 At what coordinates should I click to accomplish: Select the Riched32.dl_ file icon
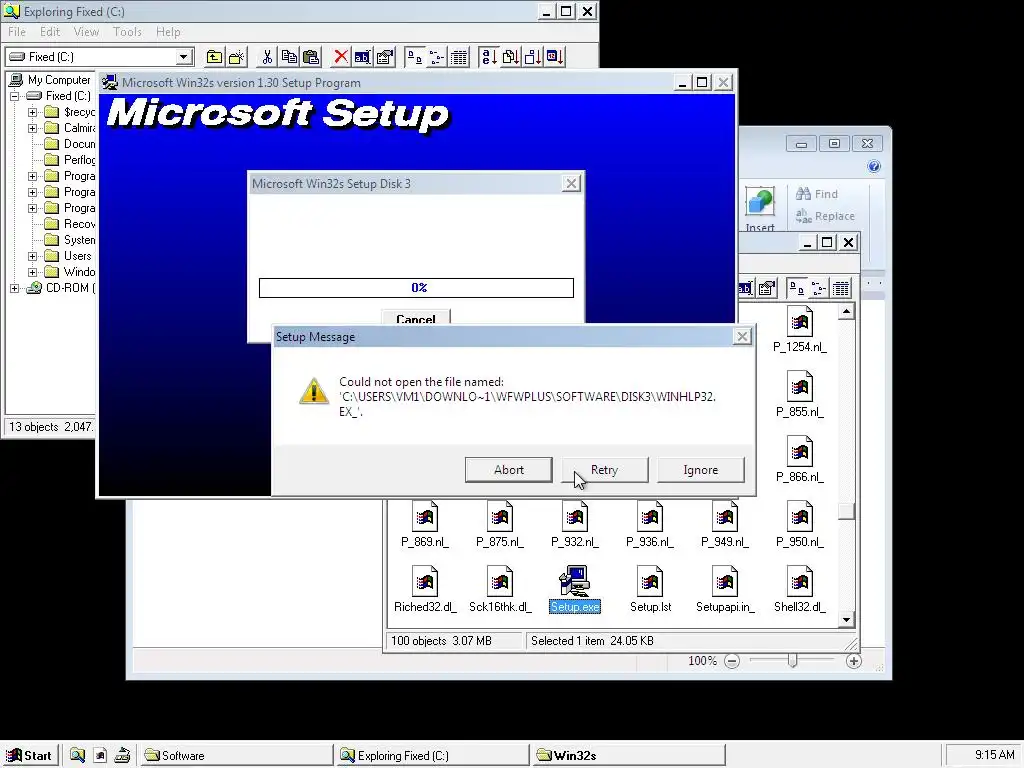(425, 581)
